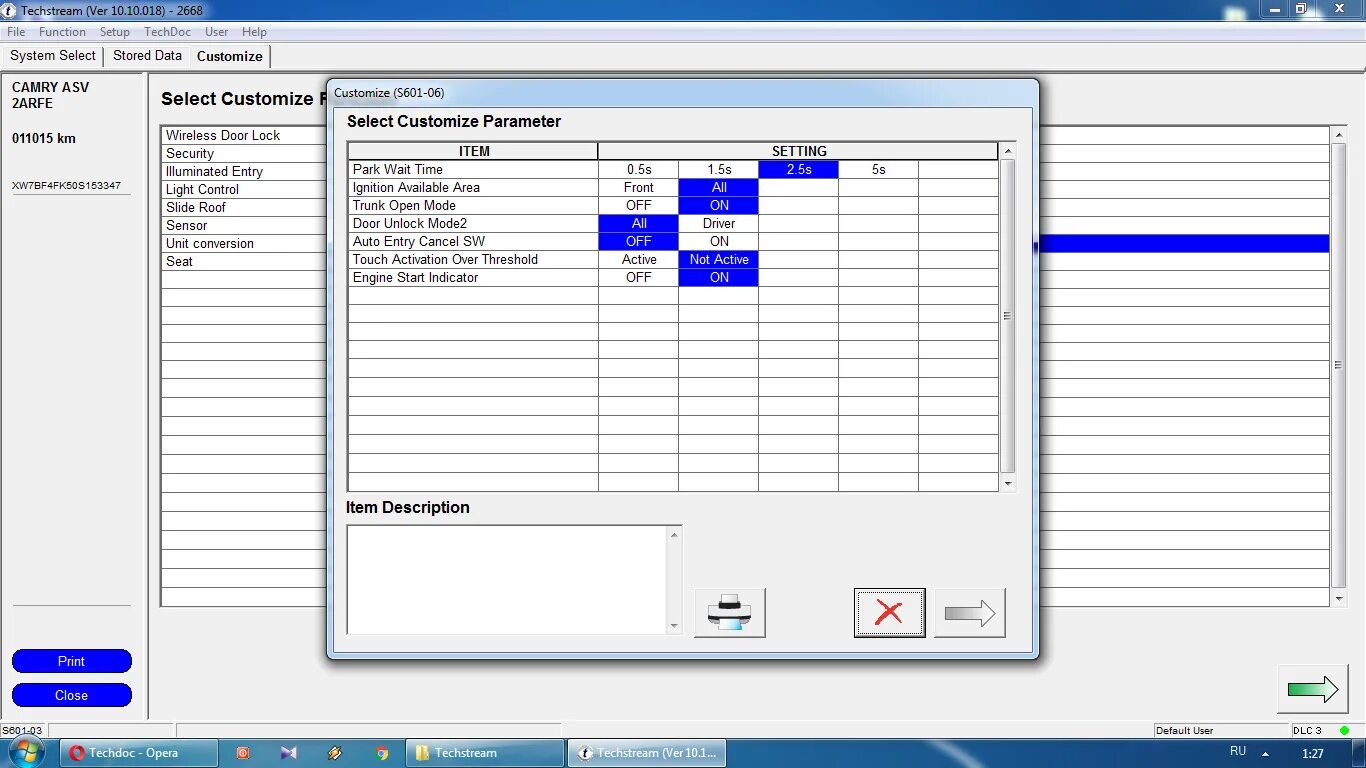Click the main list scrollbar down arrow
This screenshot has height=768, width=1366.
[x=1340, y=599]
